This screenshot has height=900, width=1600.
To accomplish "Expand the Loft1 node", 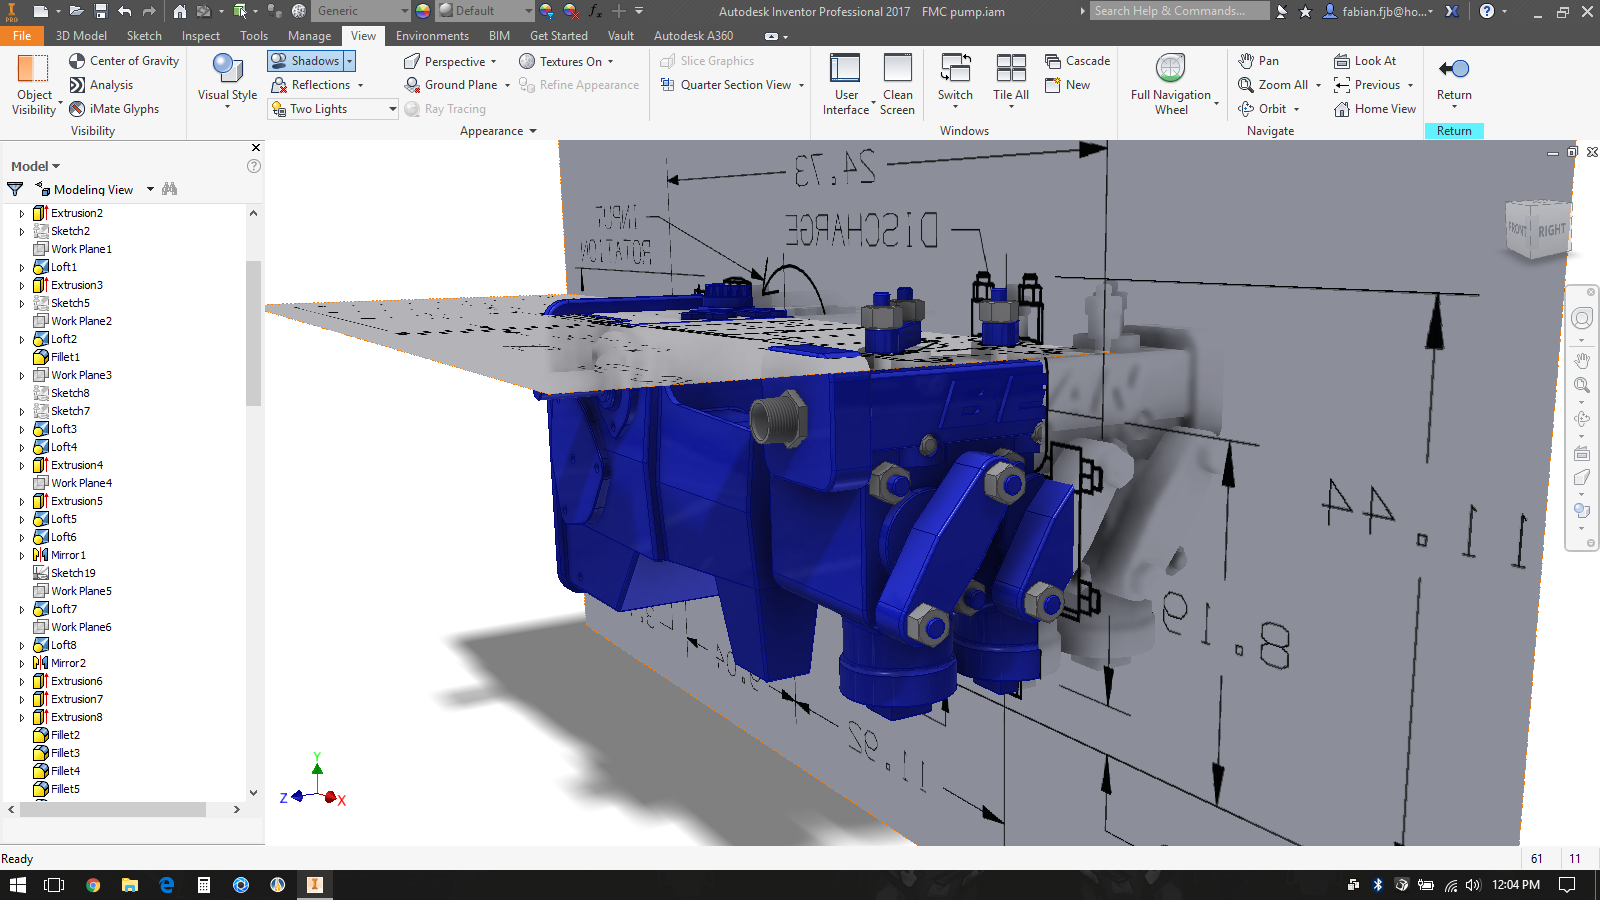I will tap(22, 267).
